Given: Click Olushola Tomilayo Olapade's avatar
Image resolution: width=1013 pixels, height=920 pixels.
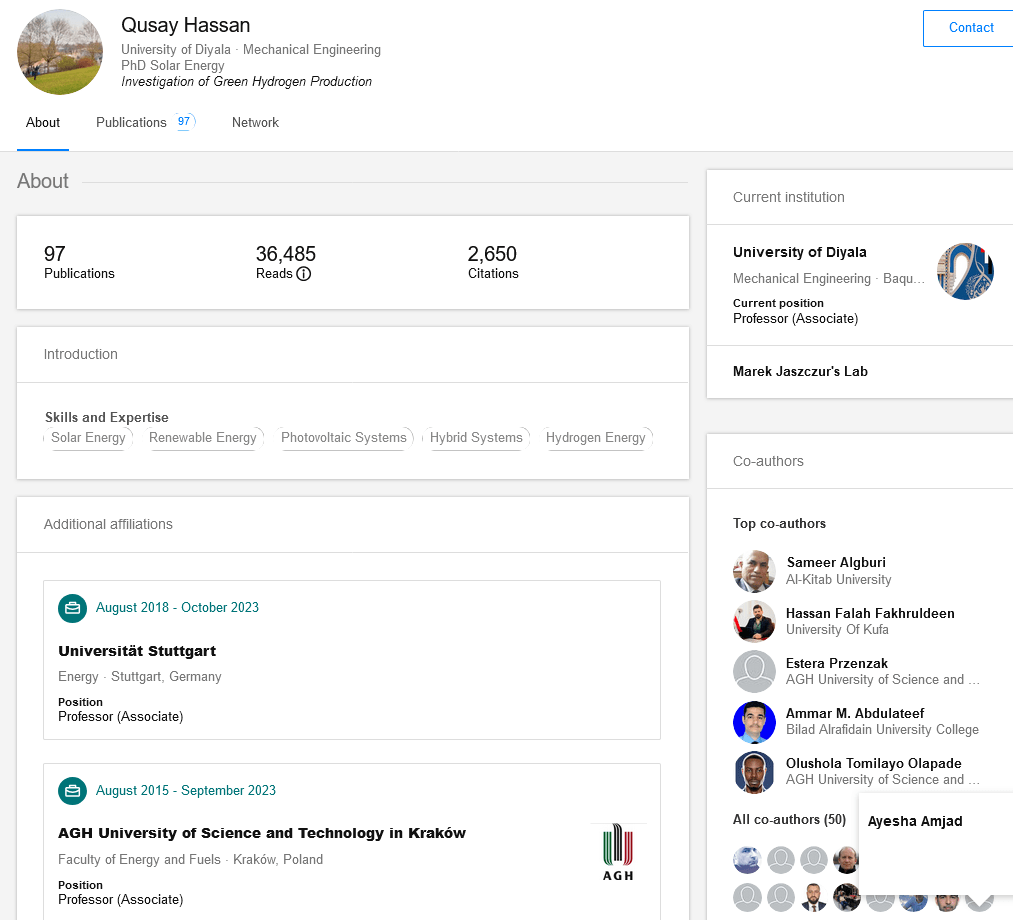Looking at the screenshot, I should click(753, 772).
